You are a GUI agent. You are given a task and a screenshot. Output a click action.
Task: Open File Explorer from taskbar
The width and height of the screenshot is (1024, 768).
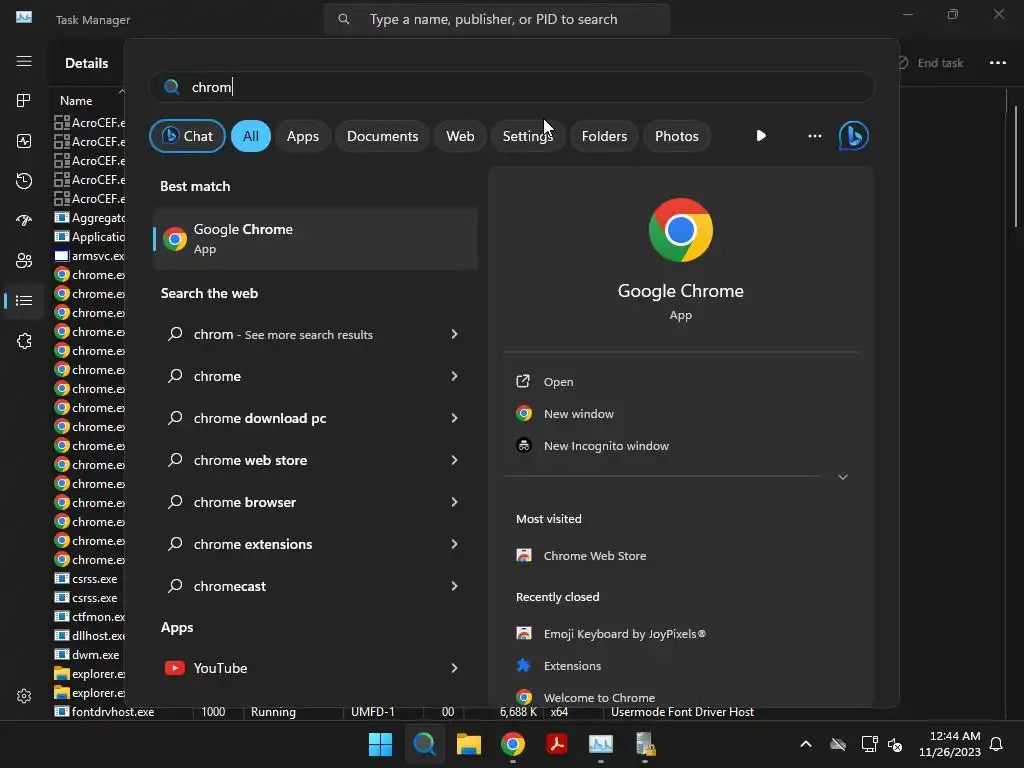469,744
